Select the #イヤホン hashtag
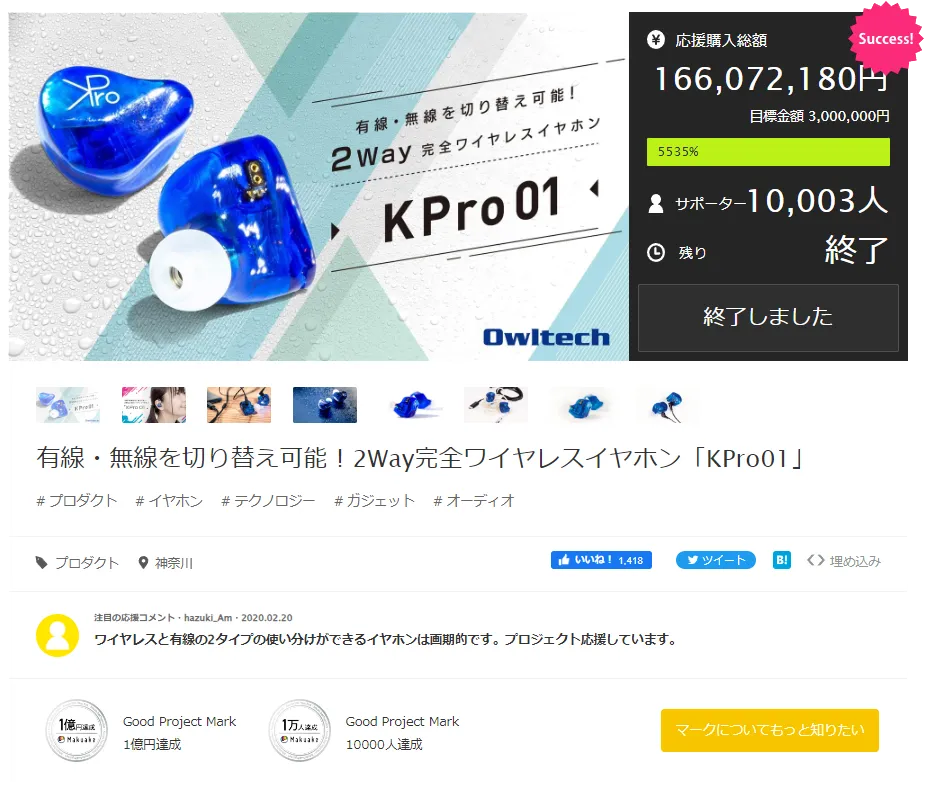Screen dimensions: 927x791 169,501
